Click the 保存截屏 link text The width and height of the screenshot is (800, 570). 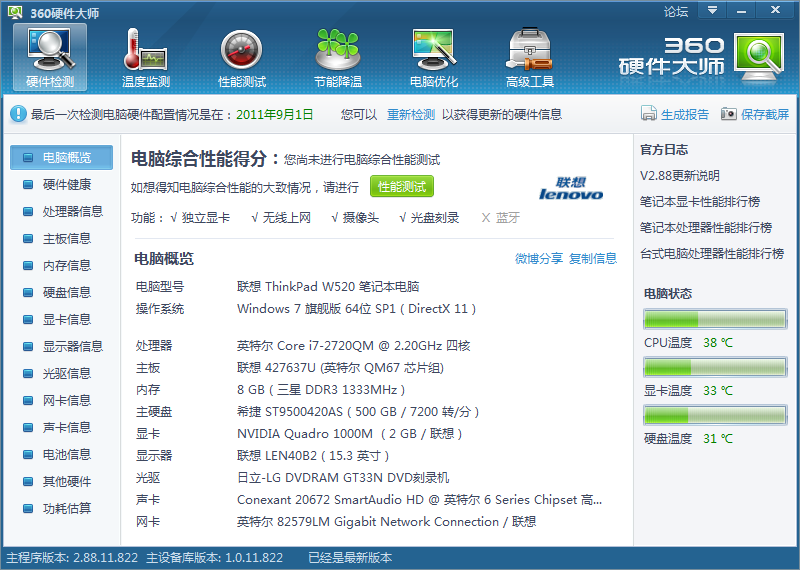[x=765, y=114]
